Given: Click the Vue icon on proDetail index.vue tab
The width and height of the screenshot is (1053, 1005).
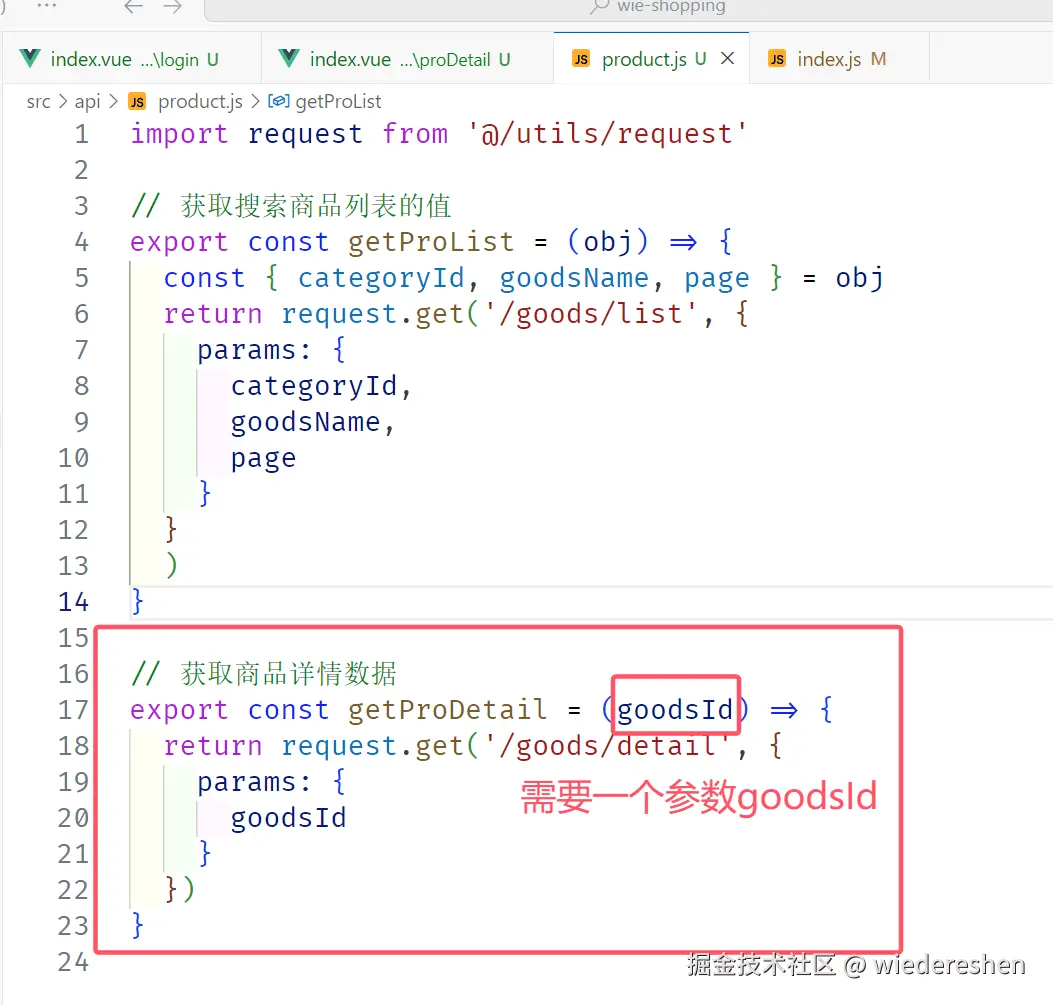Looking at the screenshot, I should 288,59.
